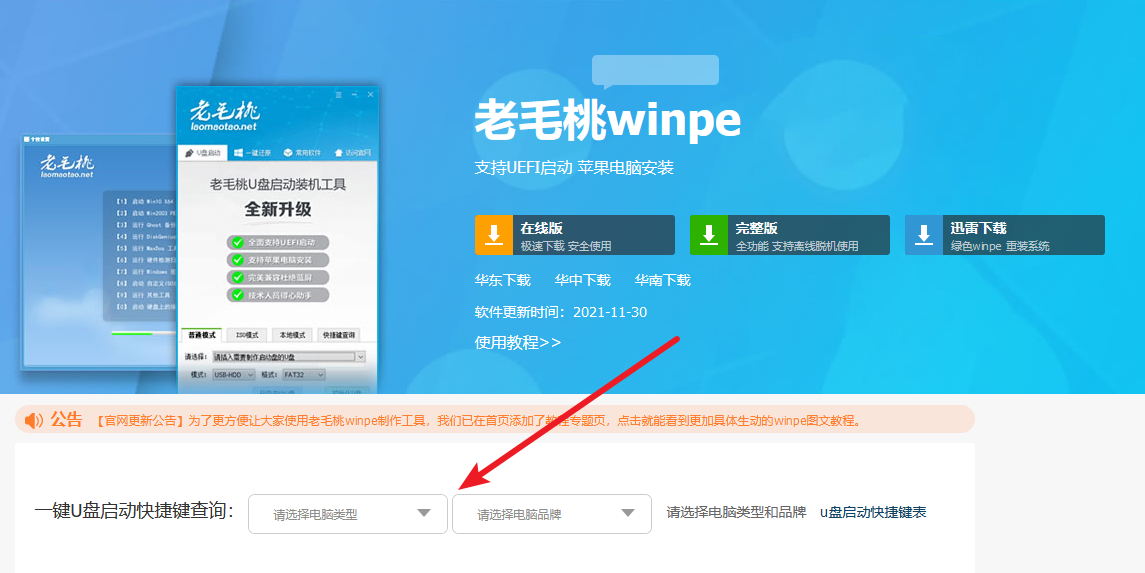Viewport: 1145px width, 573px height.
Task: Open the 华中下载 mirror link
Action: point(582,280)
